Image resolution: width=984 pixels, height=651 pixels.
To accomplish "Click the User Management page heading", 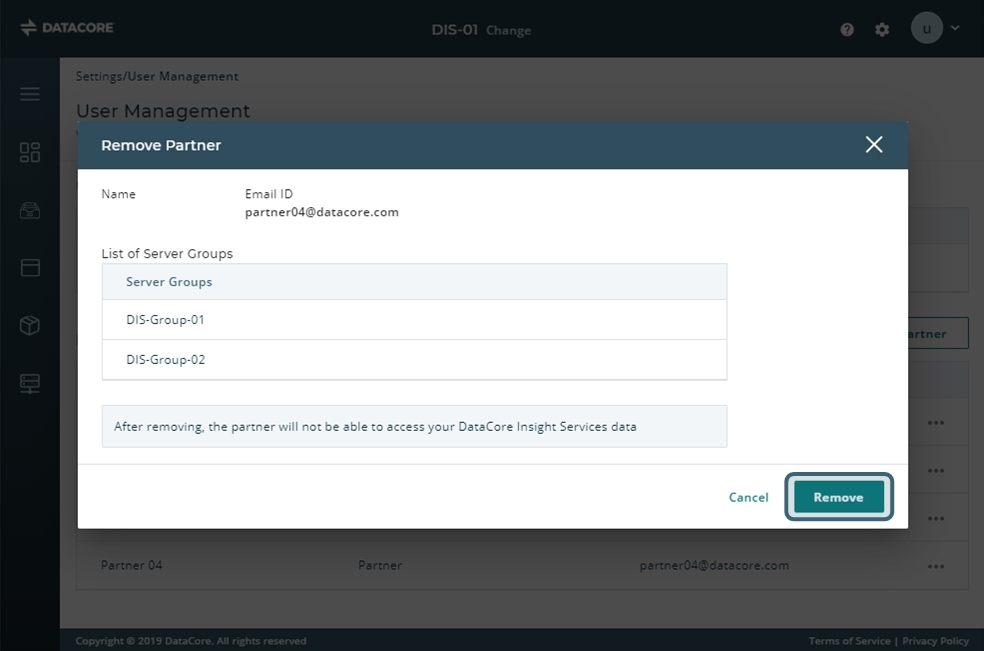I will (163, 110).
